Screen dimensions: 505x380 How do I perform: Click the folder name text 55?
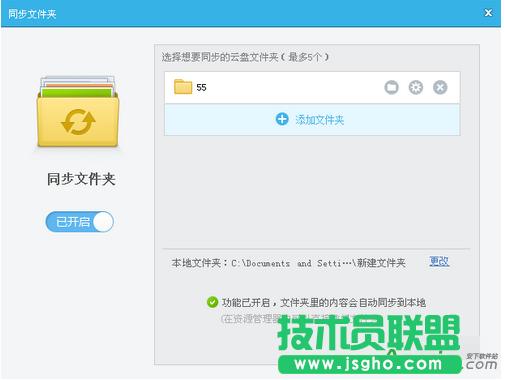[x=201, y=88]
